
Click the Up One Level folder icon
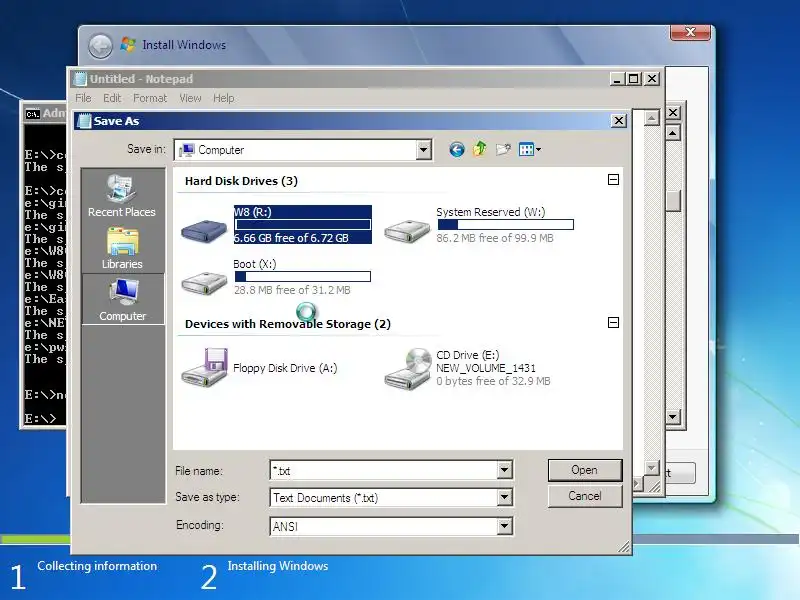pyautogui.click(x=480, y=149)
